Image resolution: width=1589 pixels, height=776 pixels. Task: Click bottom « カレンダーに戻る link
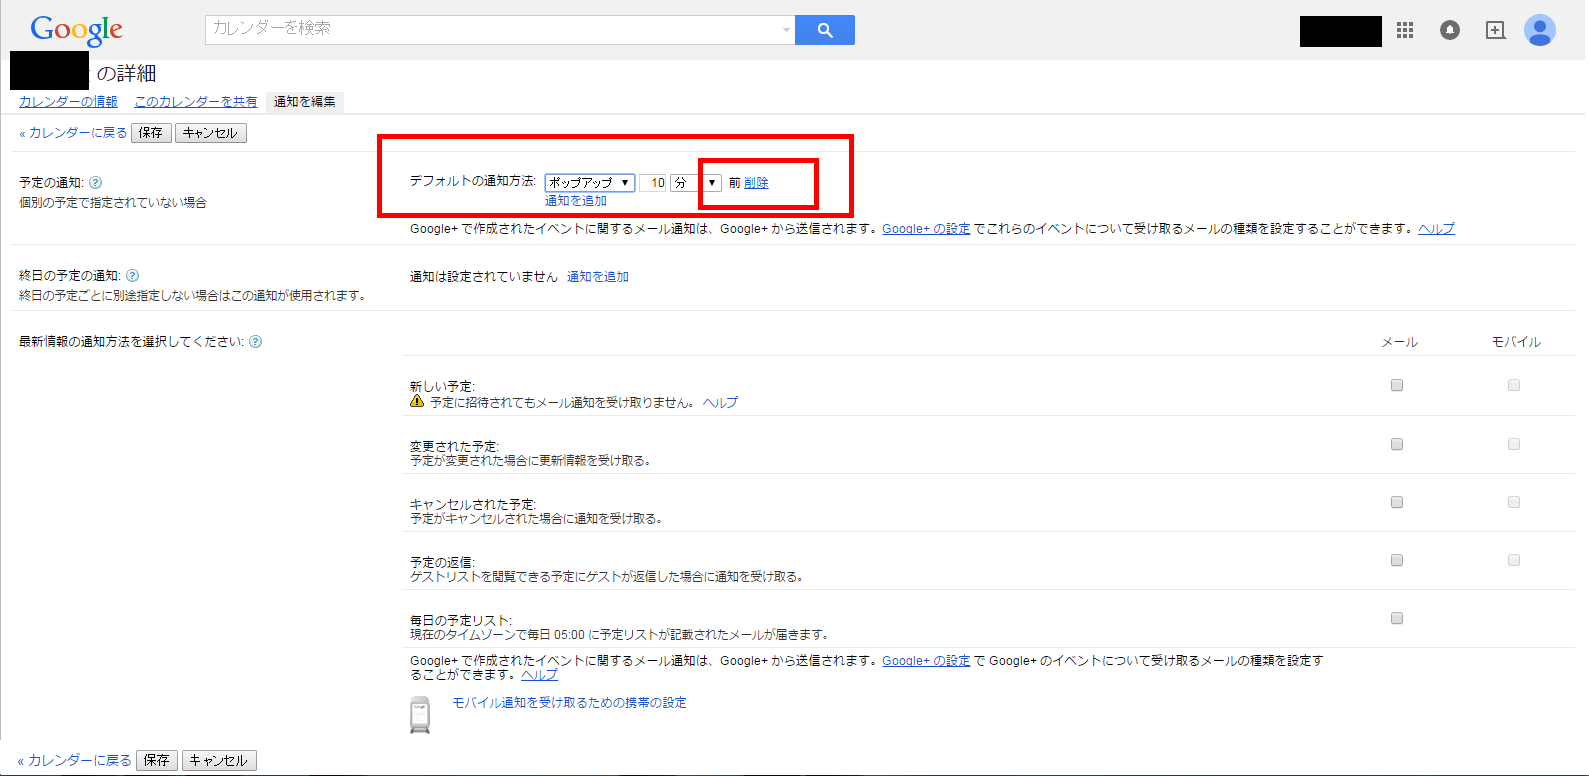[75, 760]
